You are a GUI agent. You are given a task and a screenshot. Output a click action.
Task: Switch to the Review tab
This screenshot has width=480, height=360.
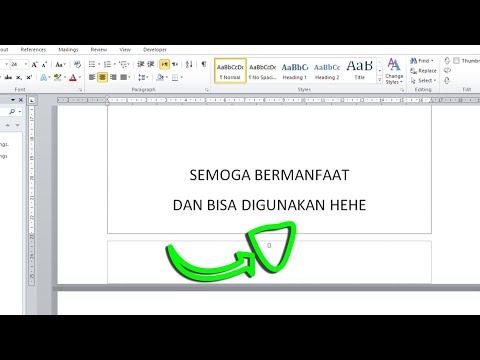(99, 50)
